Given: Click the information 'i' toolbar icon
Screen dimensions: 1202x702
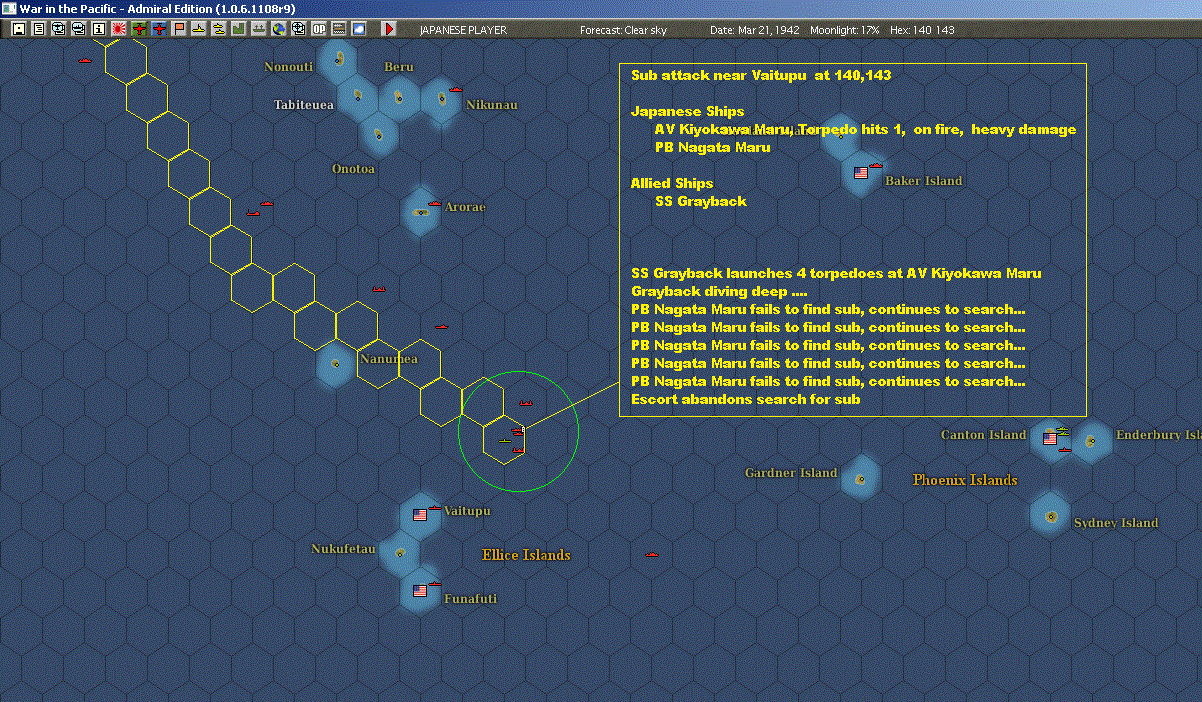Looking at the screenshot, I should (x=98, y=29).
